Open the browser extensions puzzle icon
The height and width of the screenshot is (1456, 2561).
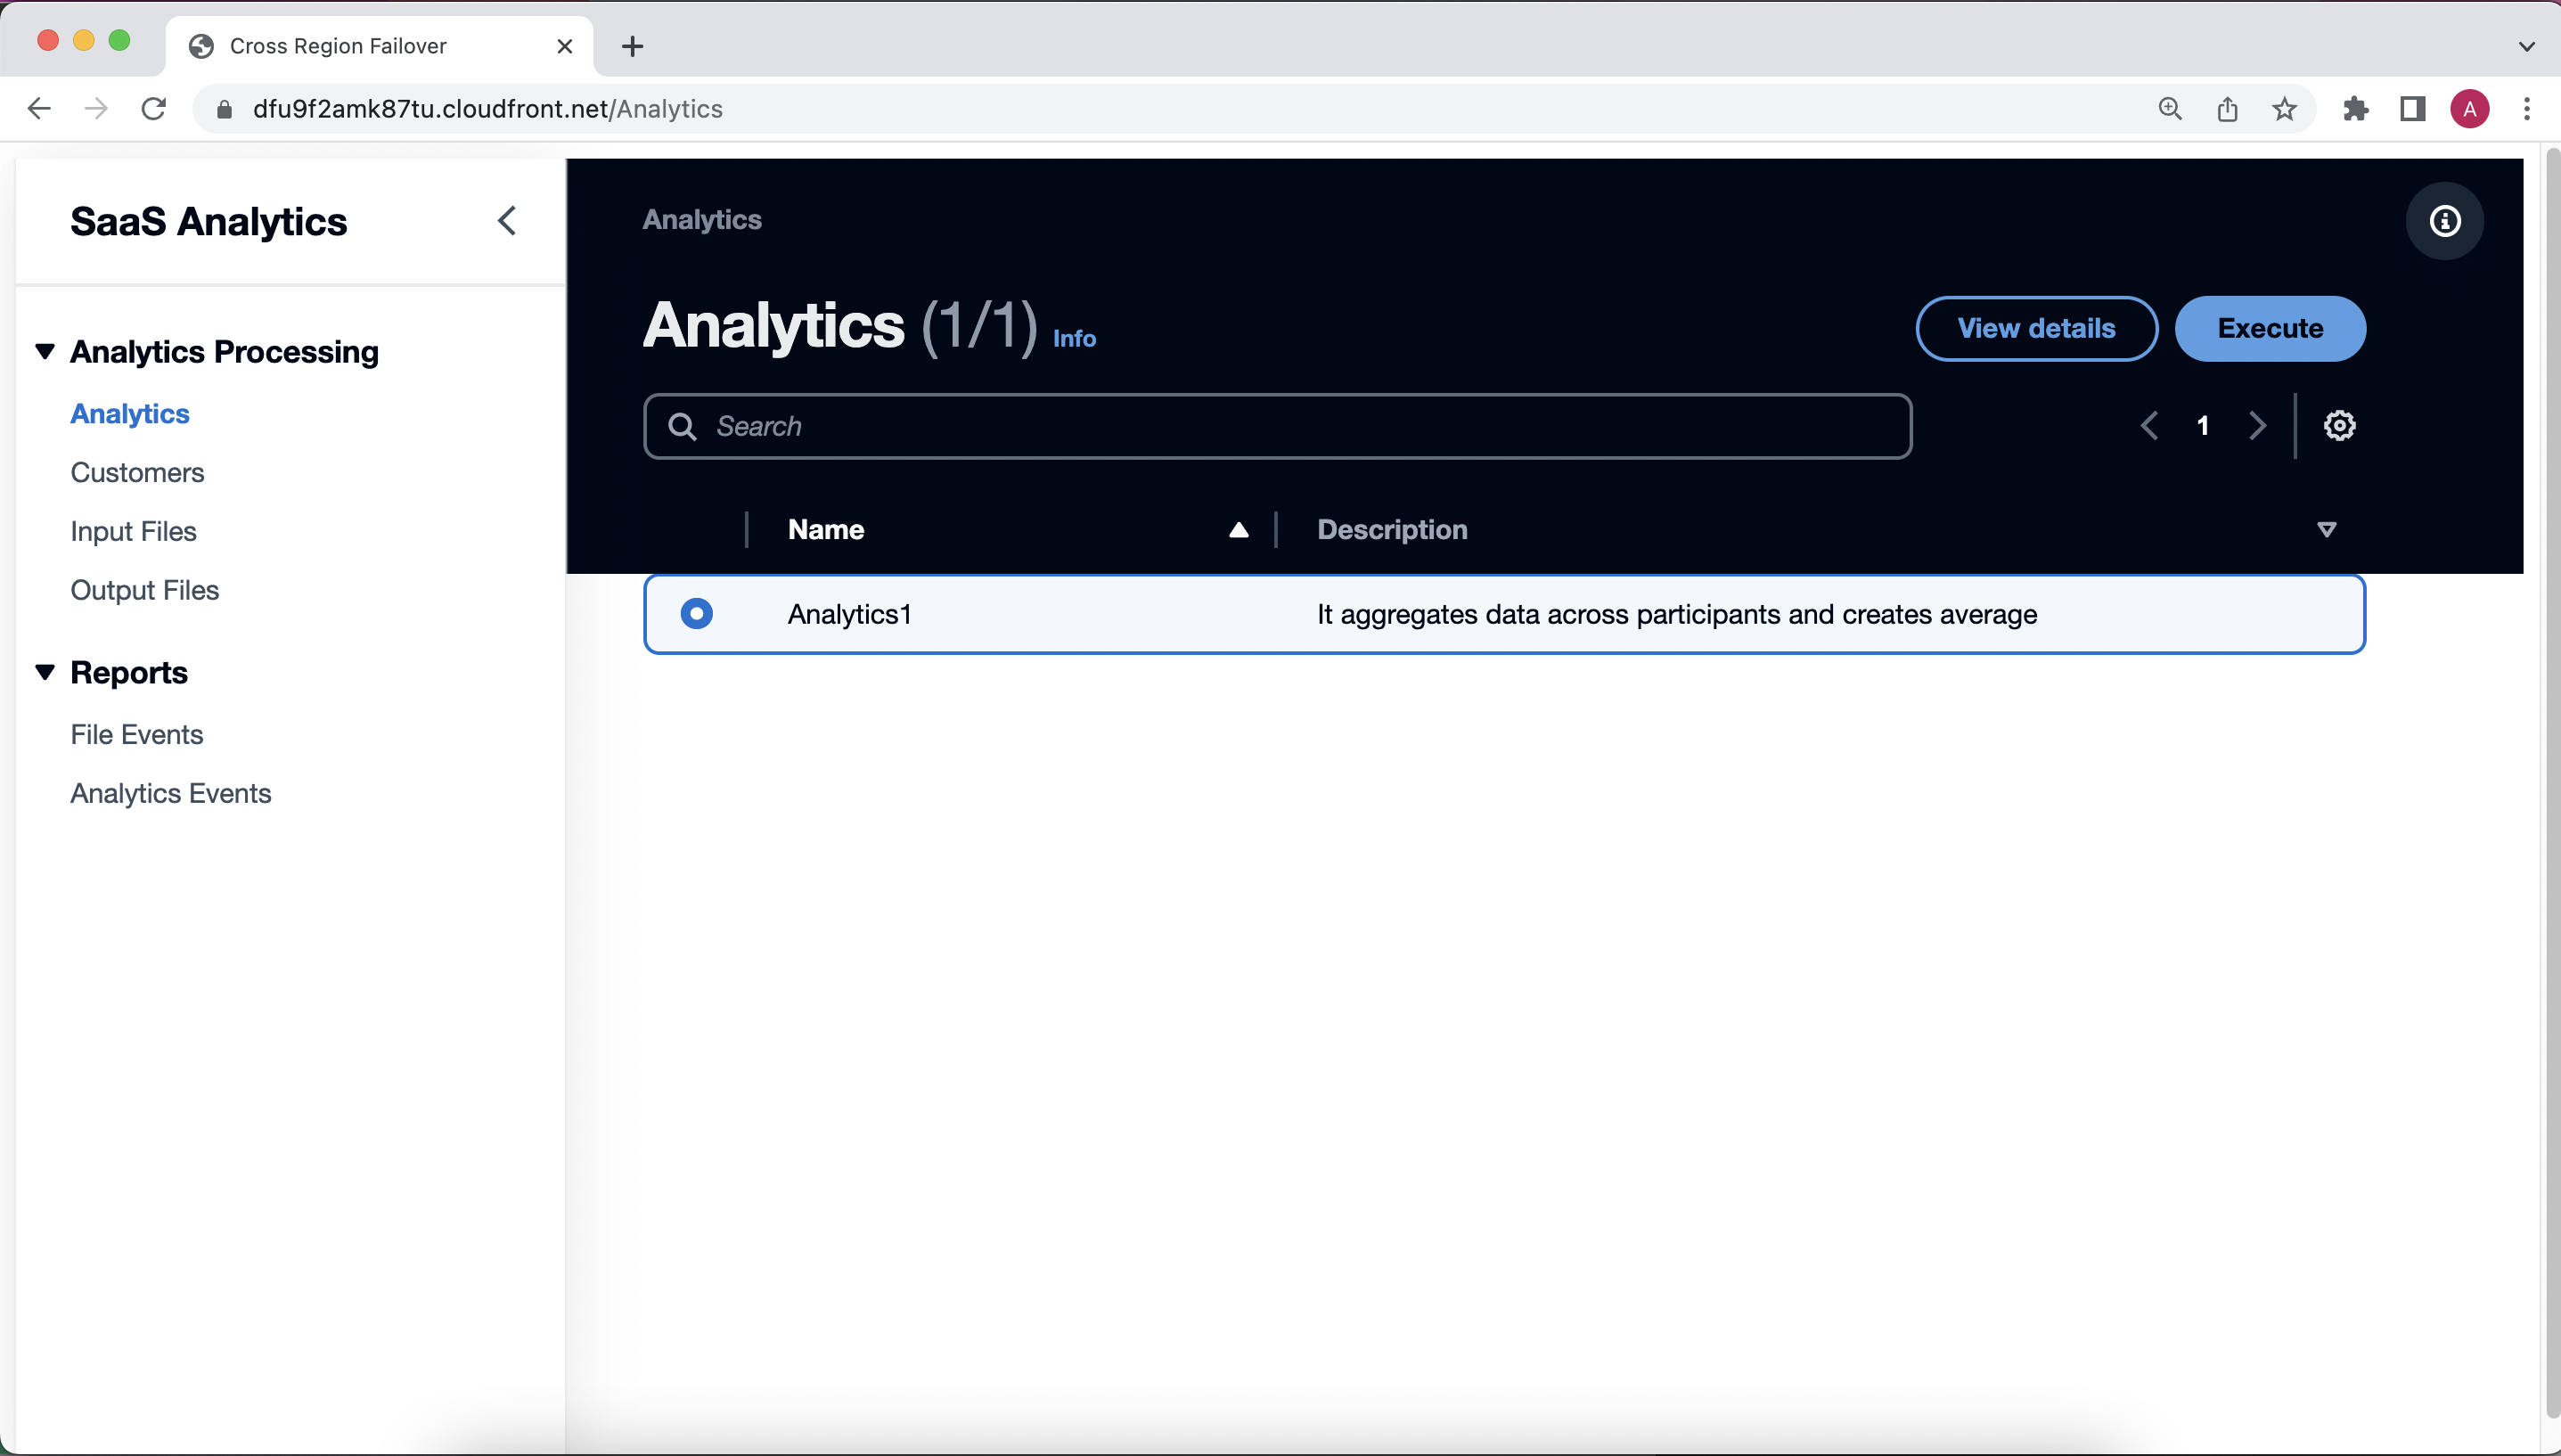coord(2355,109)
